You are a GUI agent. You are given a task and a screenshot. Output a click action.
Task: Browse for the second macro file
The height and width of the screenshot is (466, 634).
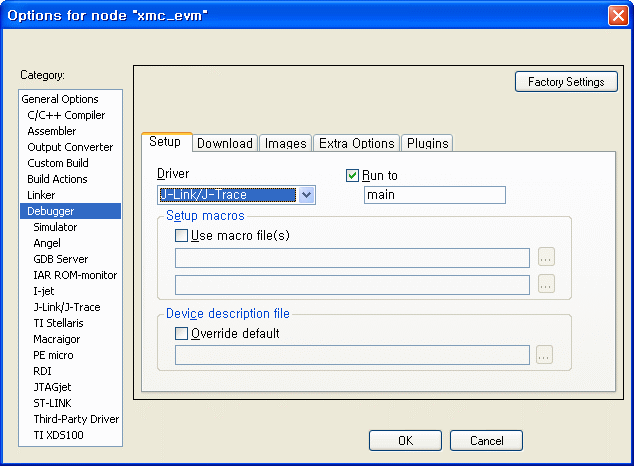coord(546,284)
